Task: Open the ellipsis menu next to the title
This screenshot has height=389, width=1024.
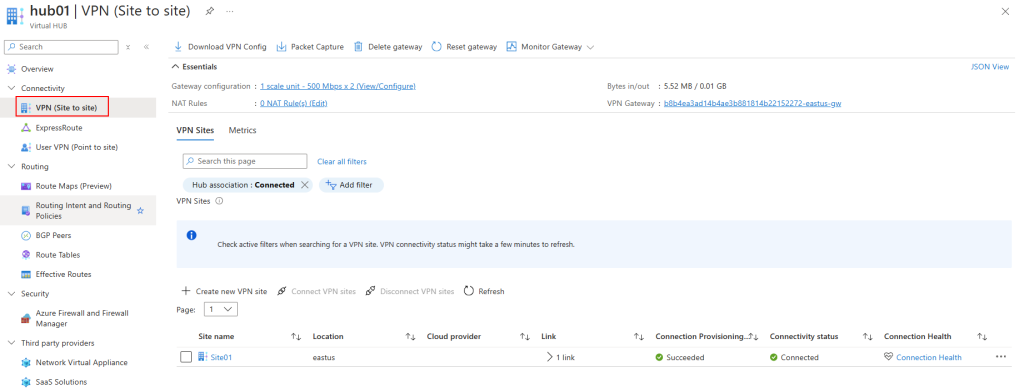Action: tap(230, 11)
